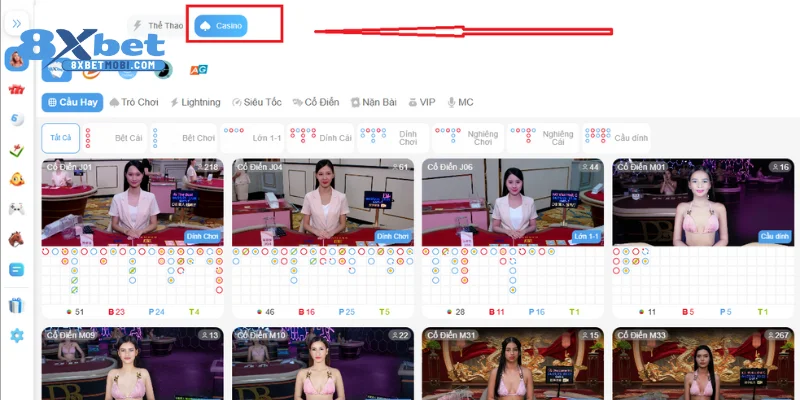Open the J01 bead road scoreboard
The height and width of the screenshot is (400, 800).
(133, 276)
